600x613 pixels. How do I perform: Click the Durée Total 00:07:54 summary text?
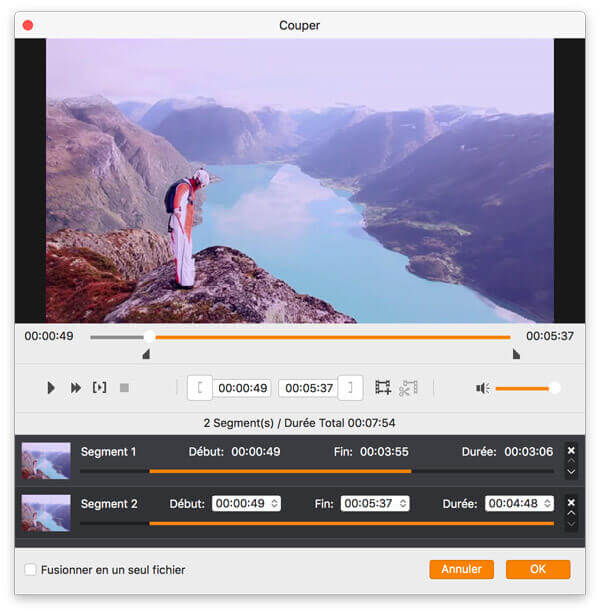pos(340,423)
